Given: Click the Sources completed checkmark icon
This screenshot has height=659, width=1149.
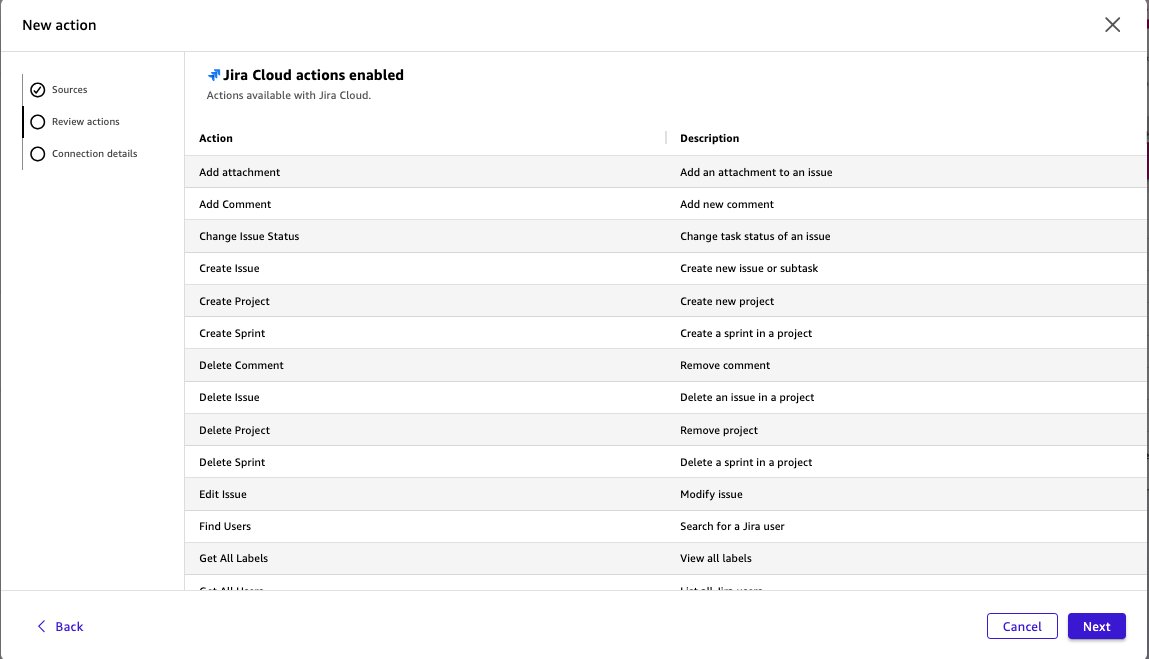Looking at the screenshot, I should coord(38,89).
